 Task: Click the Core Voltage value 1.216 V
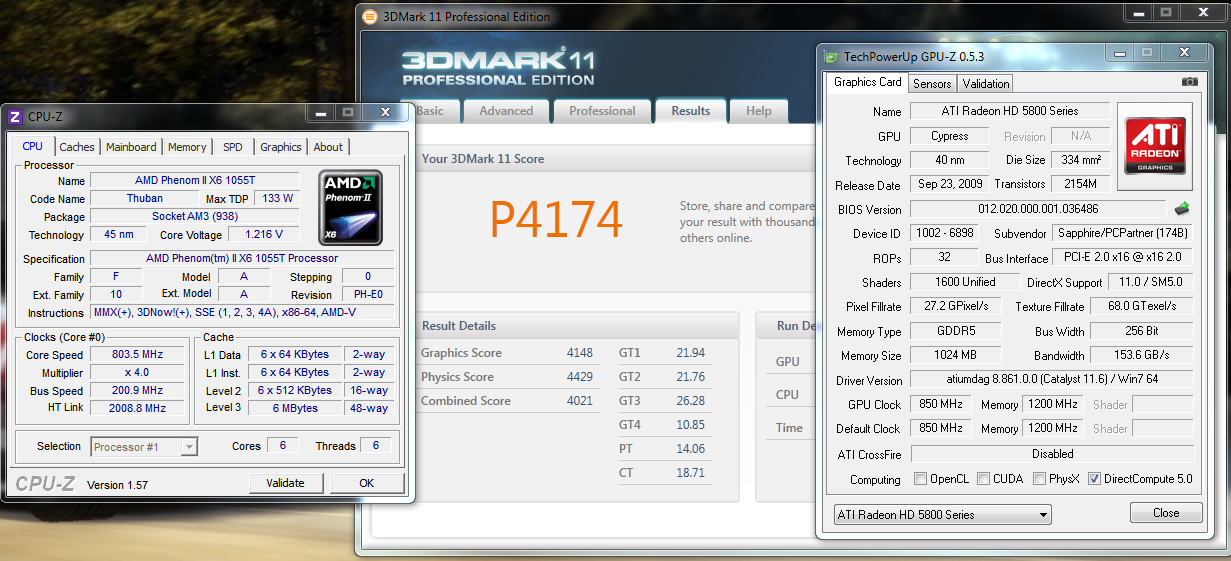(264, 235)
